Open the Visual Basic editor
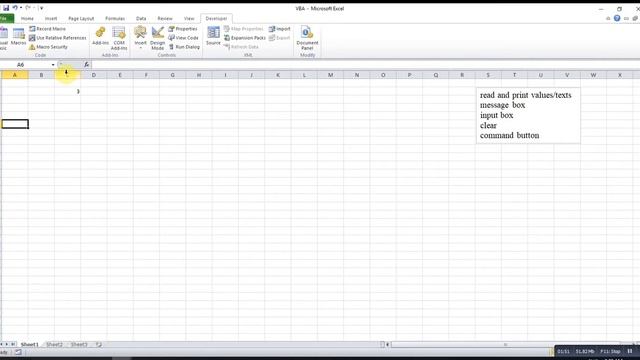Screen dimensions: 640x360 [x=3, y=38]
